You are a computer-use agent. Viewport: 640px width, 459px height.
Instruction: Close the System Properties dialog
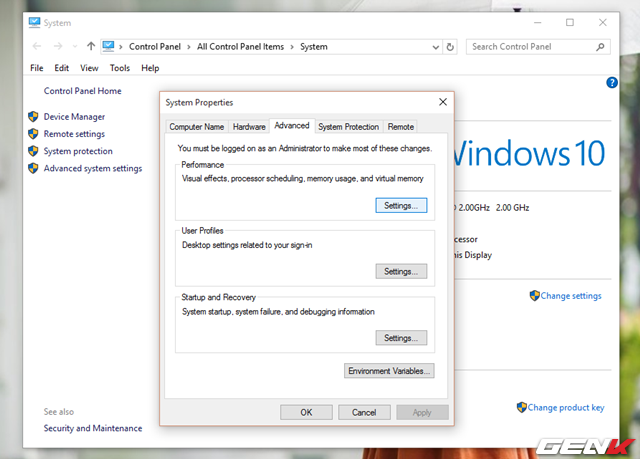443,102
